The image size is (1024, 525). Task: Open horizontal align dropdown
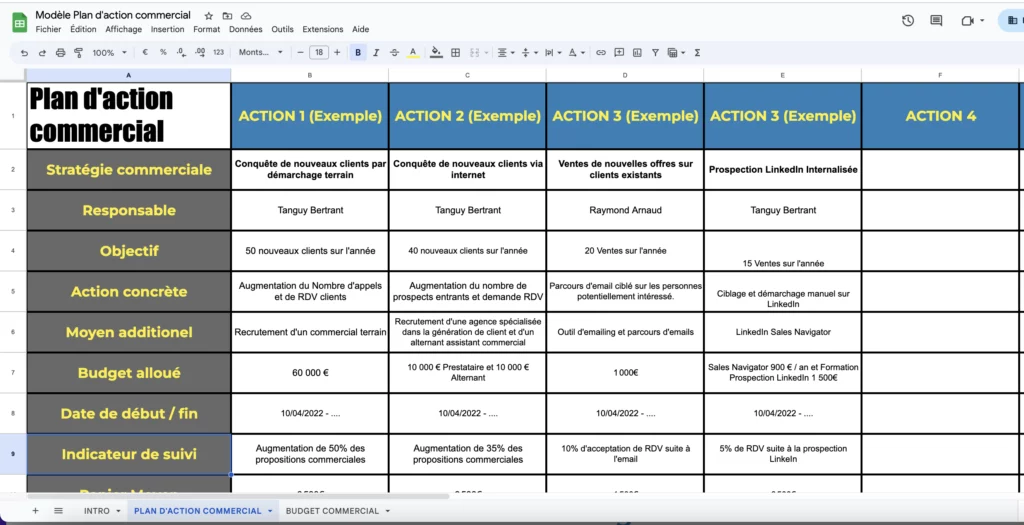pos(506,53)
